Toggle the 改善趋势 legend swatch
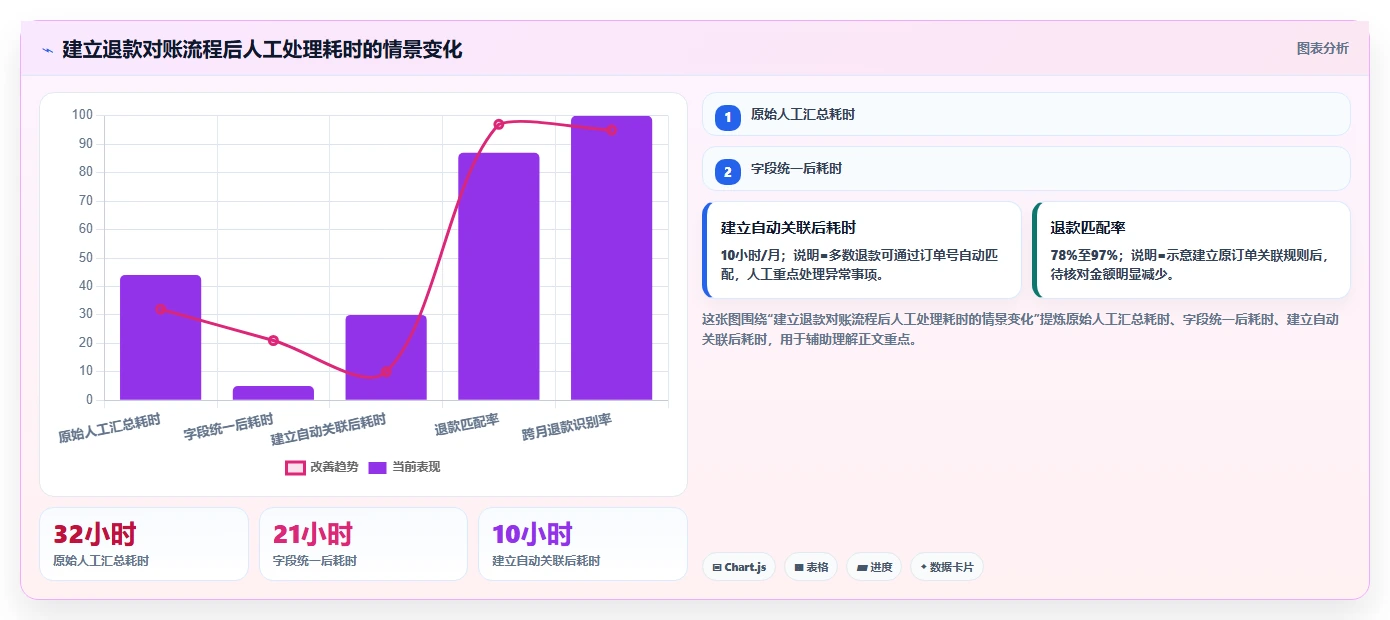This screenshot has height=620, width=1390. point(295,467)
